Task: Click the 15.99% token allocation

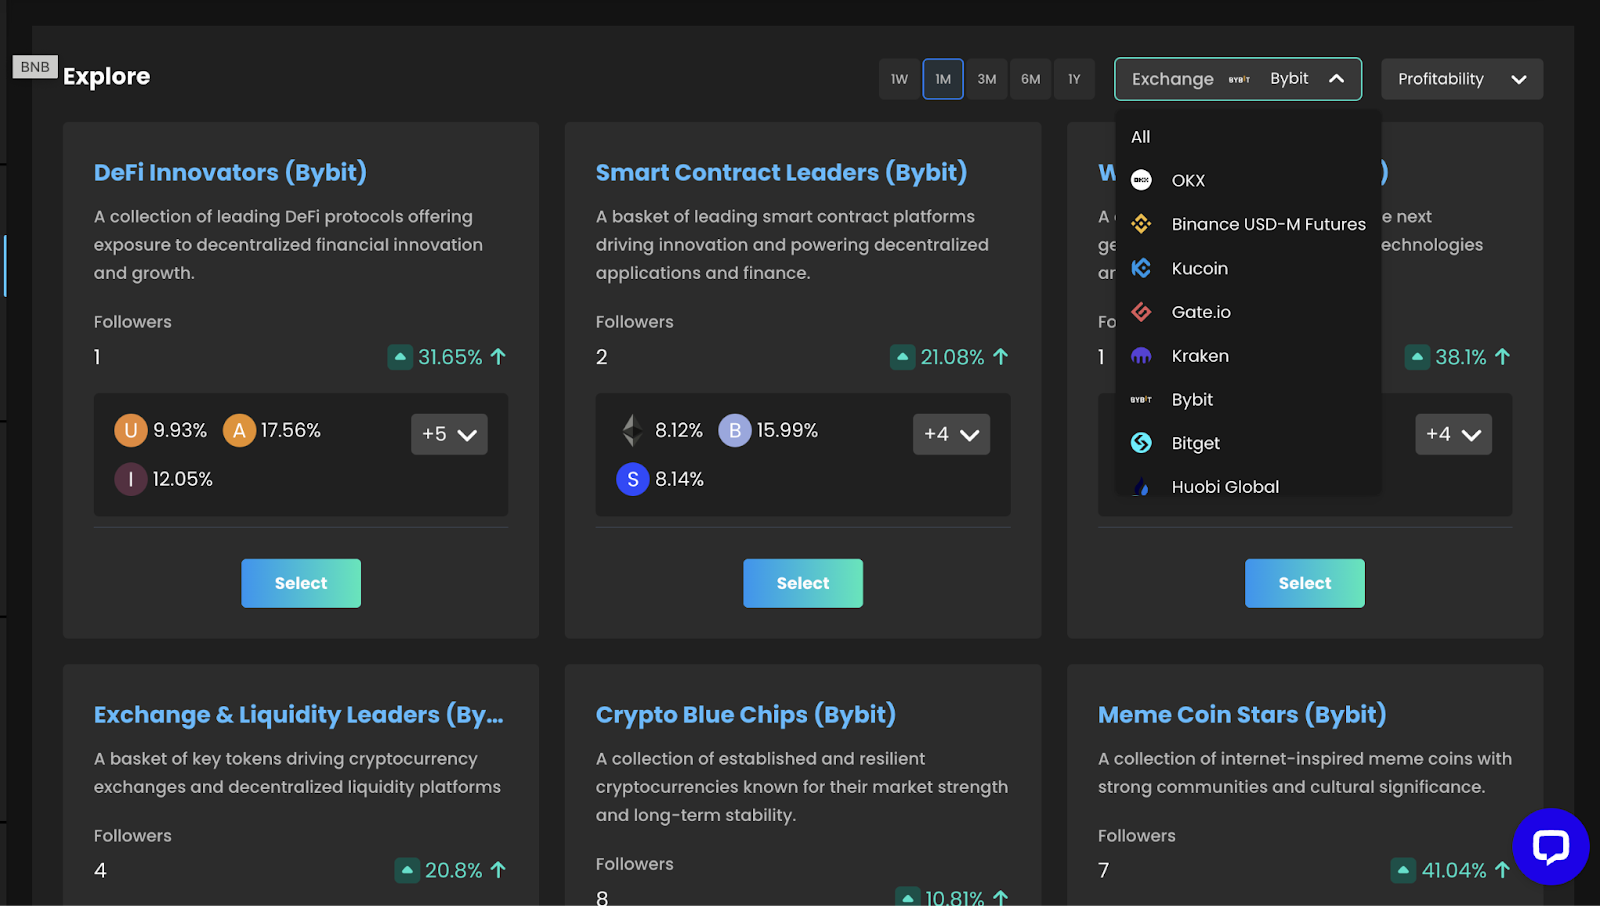Action: [x=787, y=431]
